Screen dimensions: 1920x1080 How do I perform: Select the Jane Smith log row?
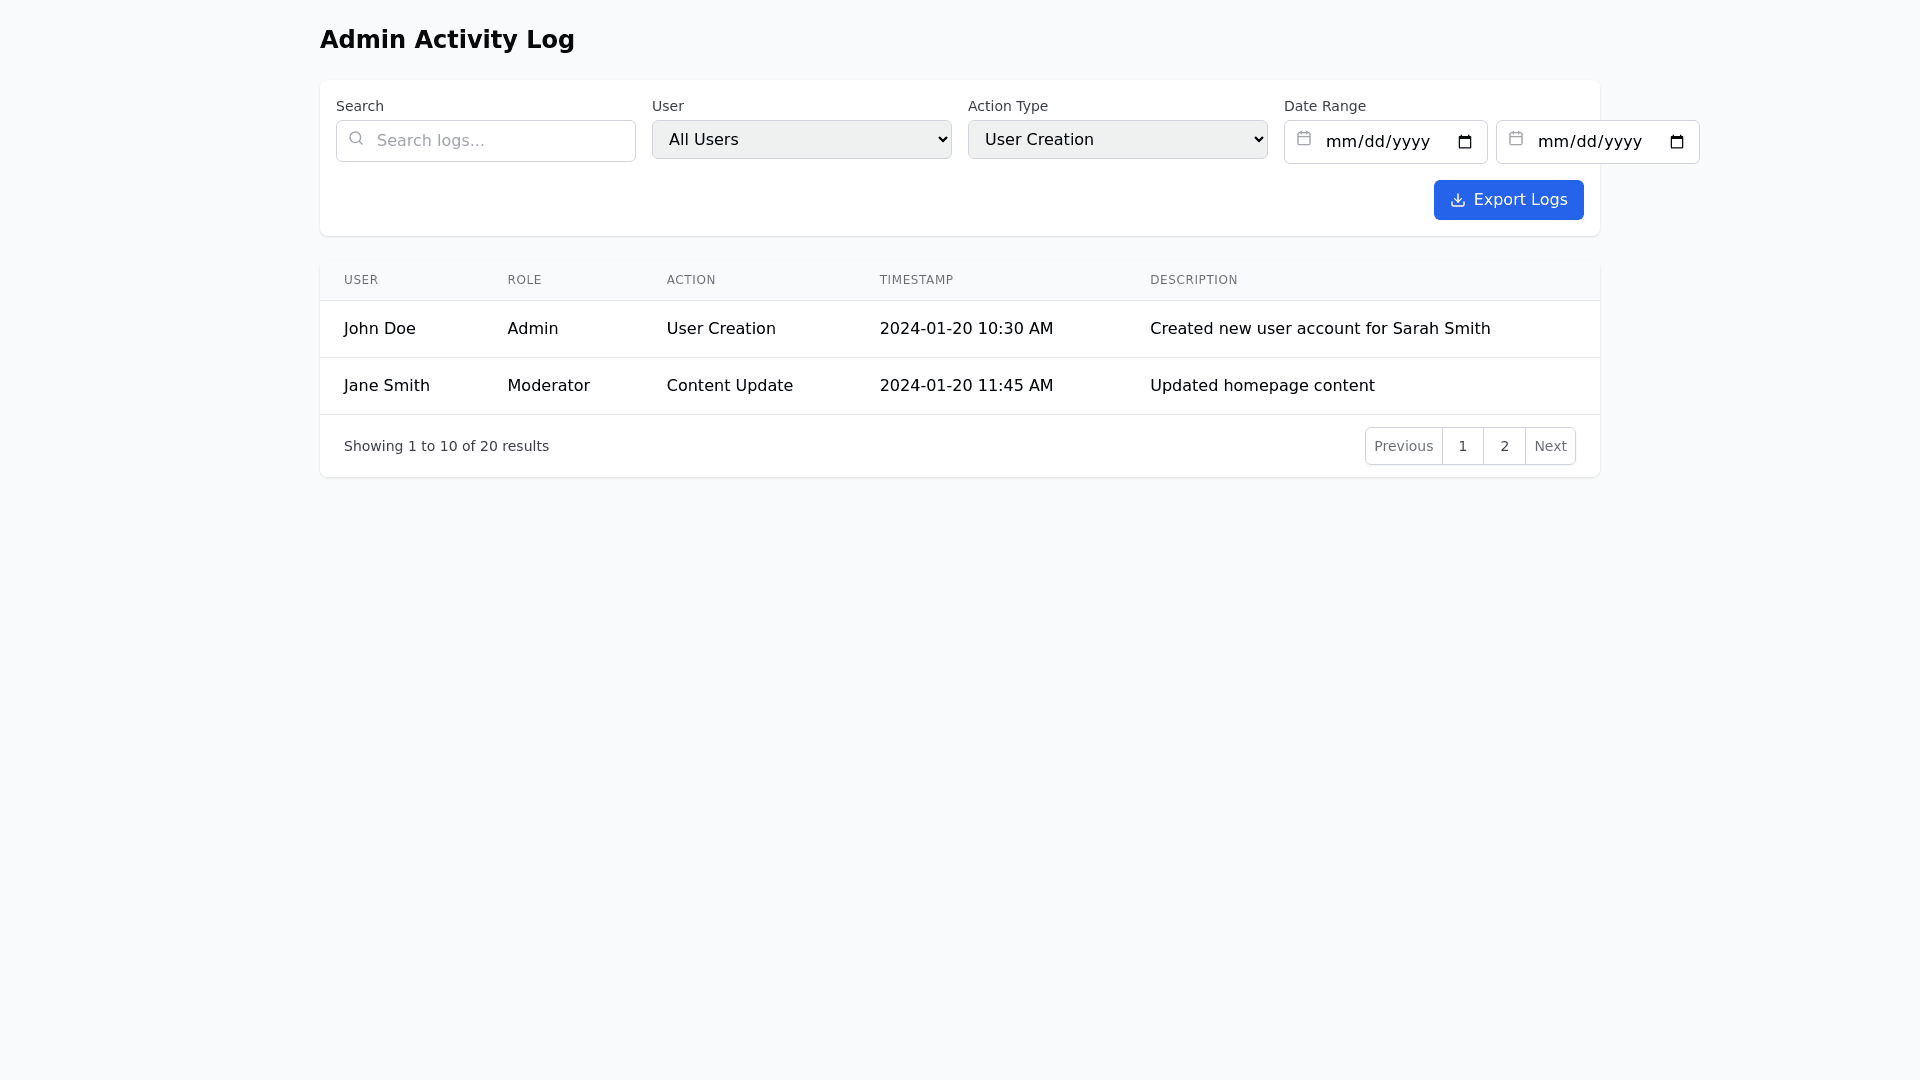959,386
